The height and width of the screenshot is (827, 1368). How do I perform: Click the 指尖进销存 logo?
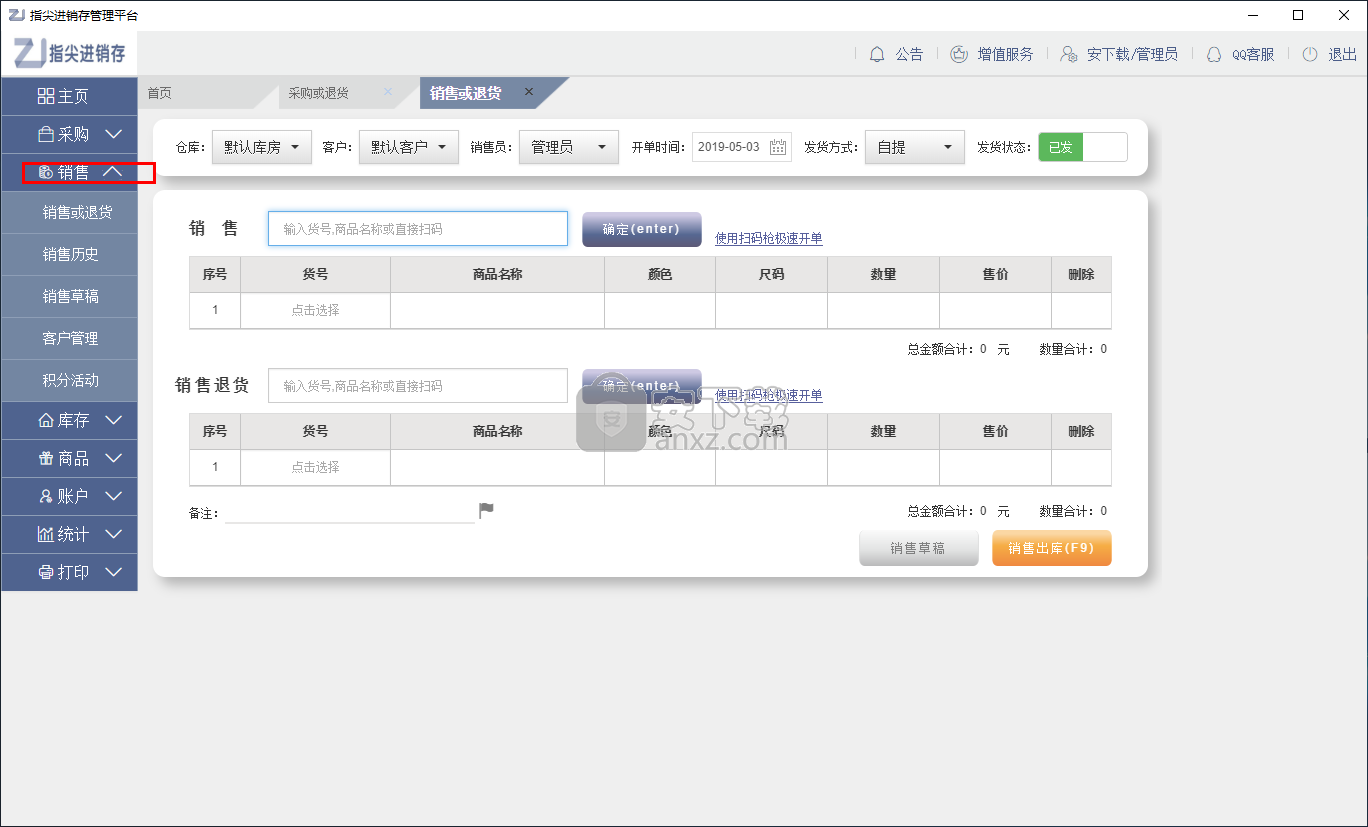coord(70,54)
